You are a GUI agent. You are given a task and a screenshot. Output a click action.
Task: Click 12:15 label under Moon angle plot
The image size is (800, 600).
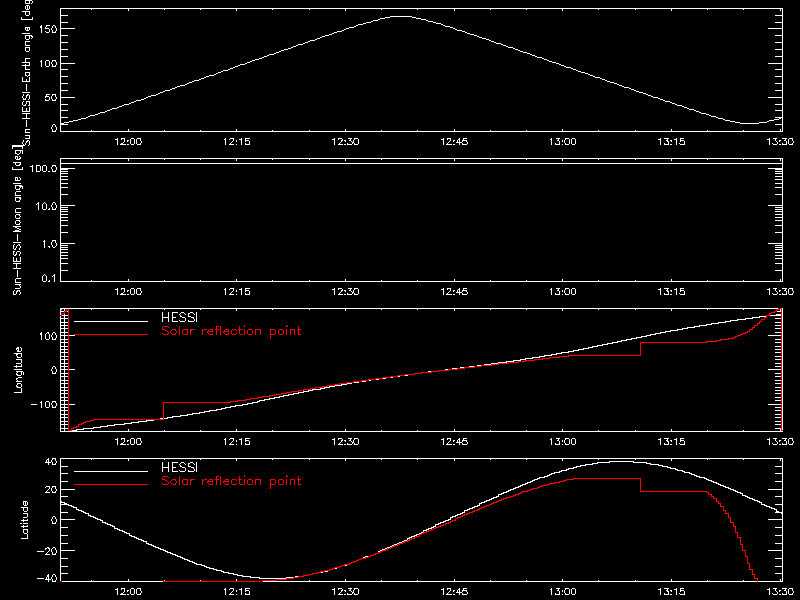(237, 291)
